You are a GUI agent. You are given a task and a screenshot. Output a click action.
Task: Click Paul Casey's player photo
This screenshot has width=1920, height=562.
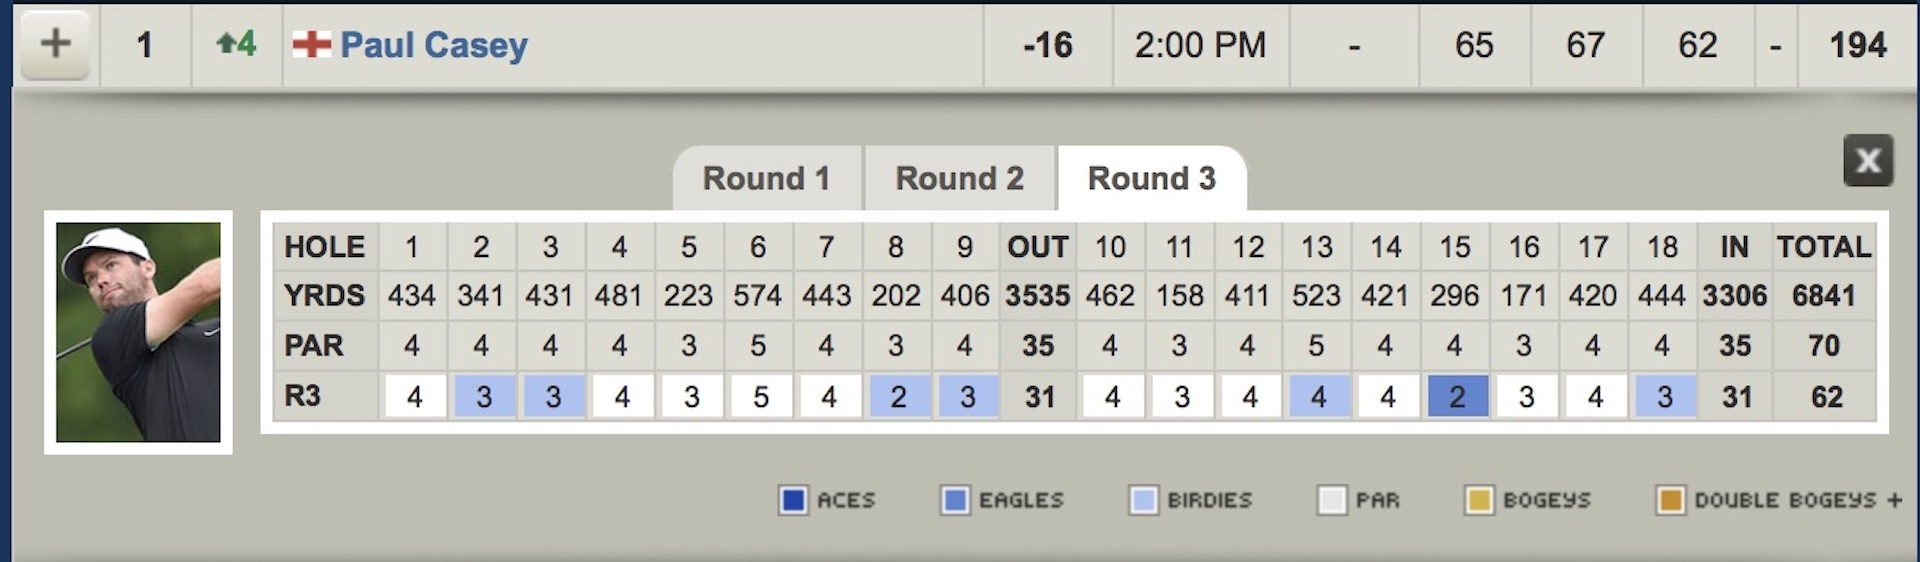click(138, 332)
